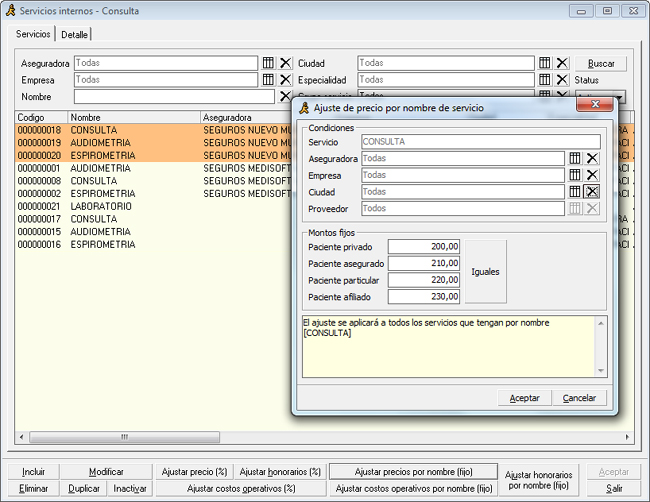Screen dimensions: 650x502
Task: Select row 000000018 CONSULTA
Action: pyautogui.click(x=153, y=130)
